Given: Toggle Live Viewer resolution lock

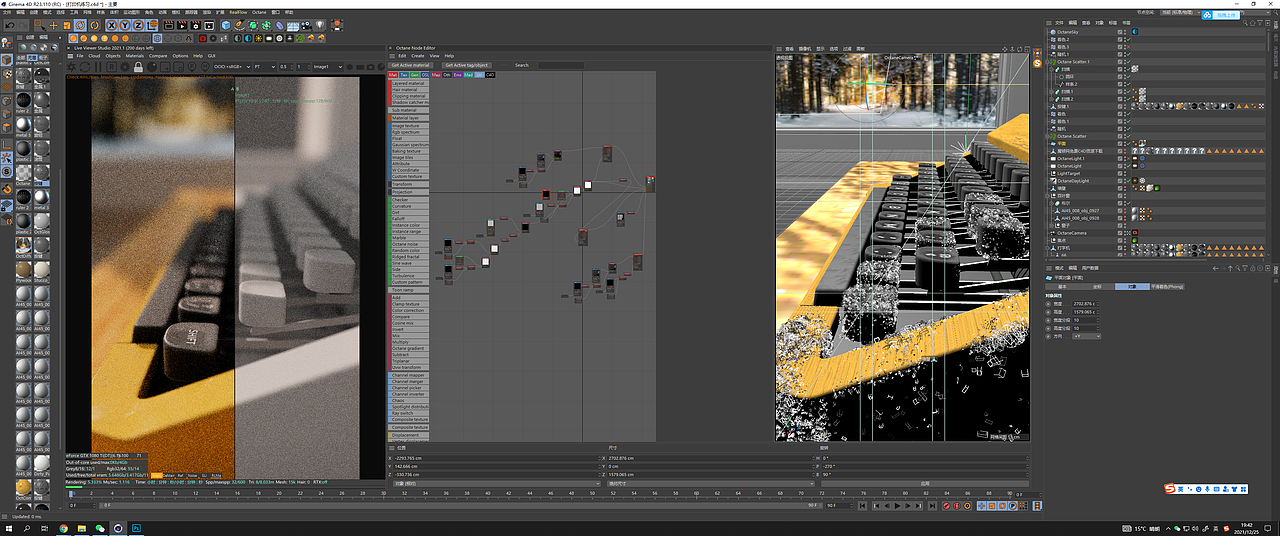Looking at the screenshot, I should 138,67.
